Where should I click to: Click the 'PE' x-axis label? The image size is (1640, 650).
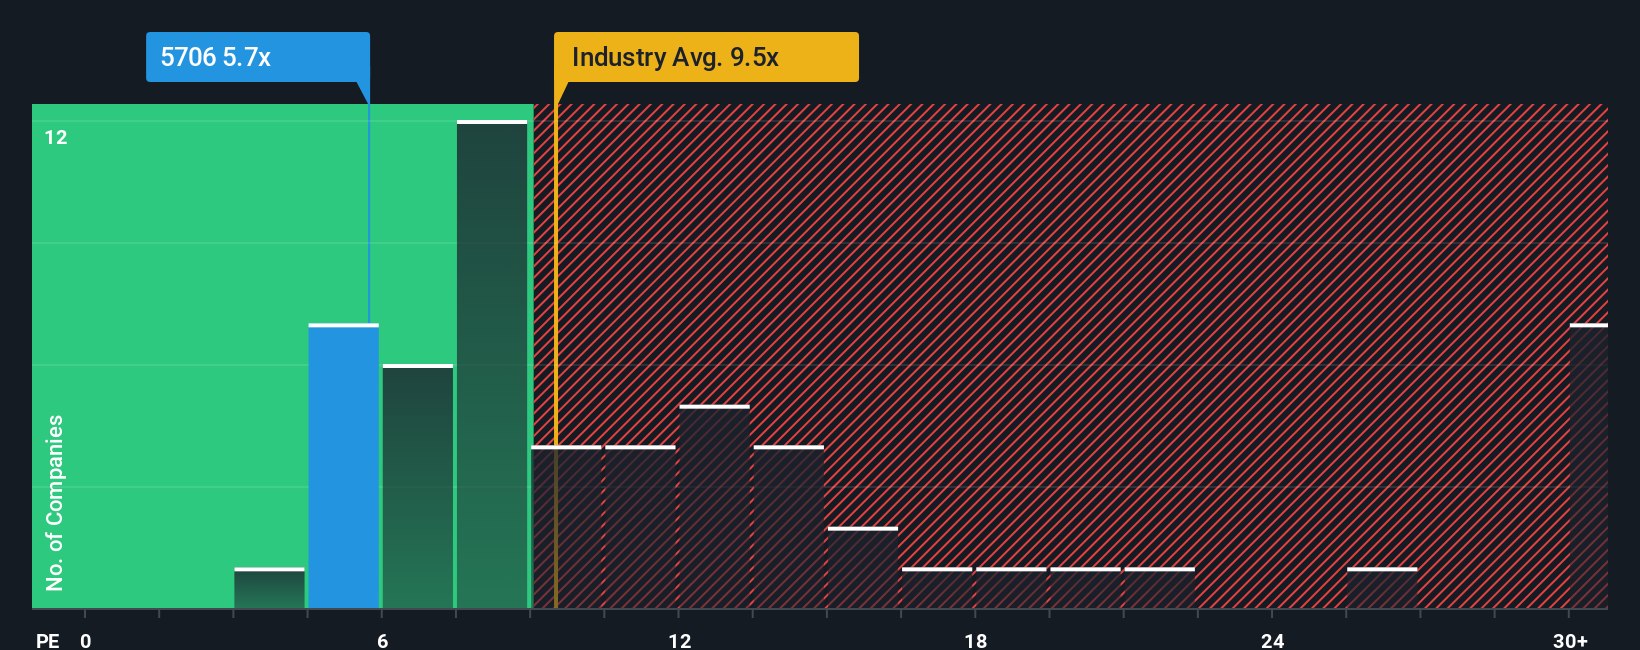coord(48,640)
